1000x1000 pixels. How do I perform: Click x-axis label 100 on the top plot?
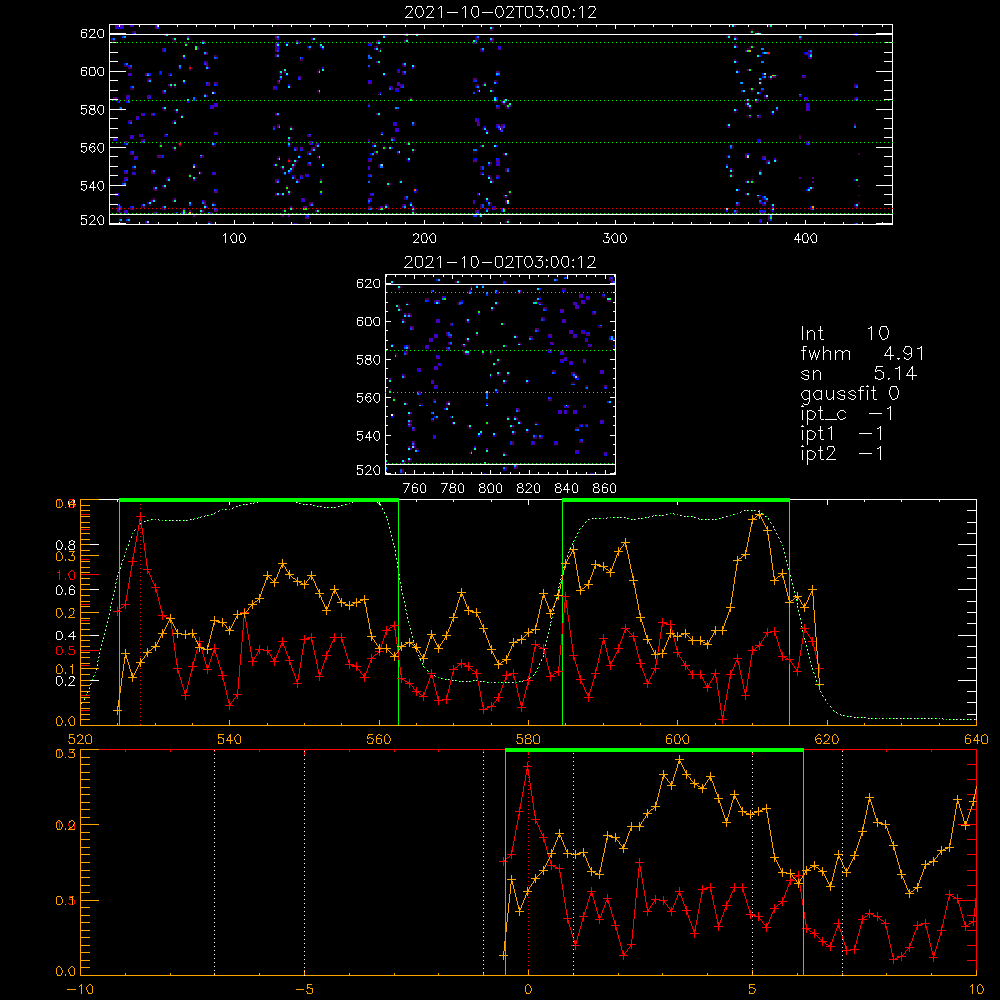coord(234,239)
